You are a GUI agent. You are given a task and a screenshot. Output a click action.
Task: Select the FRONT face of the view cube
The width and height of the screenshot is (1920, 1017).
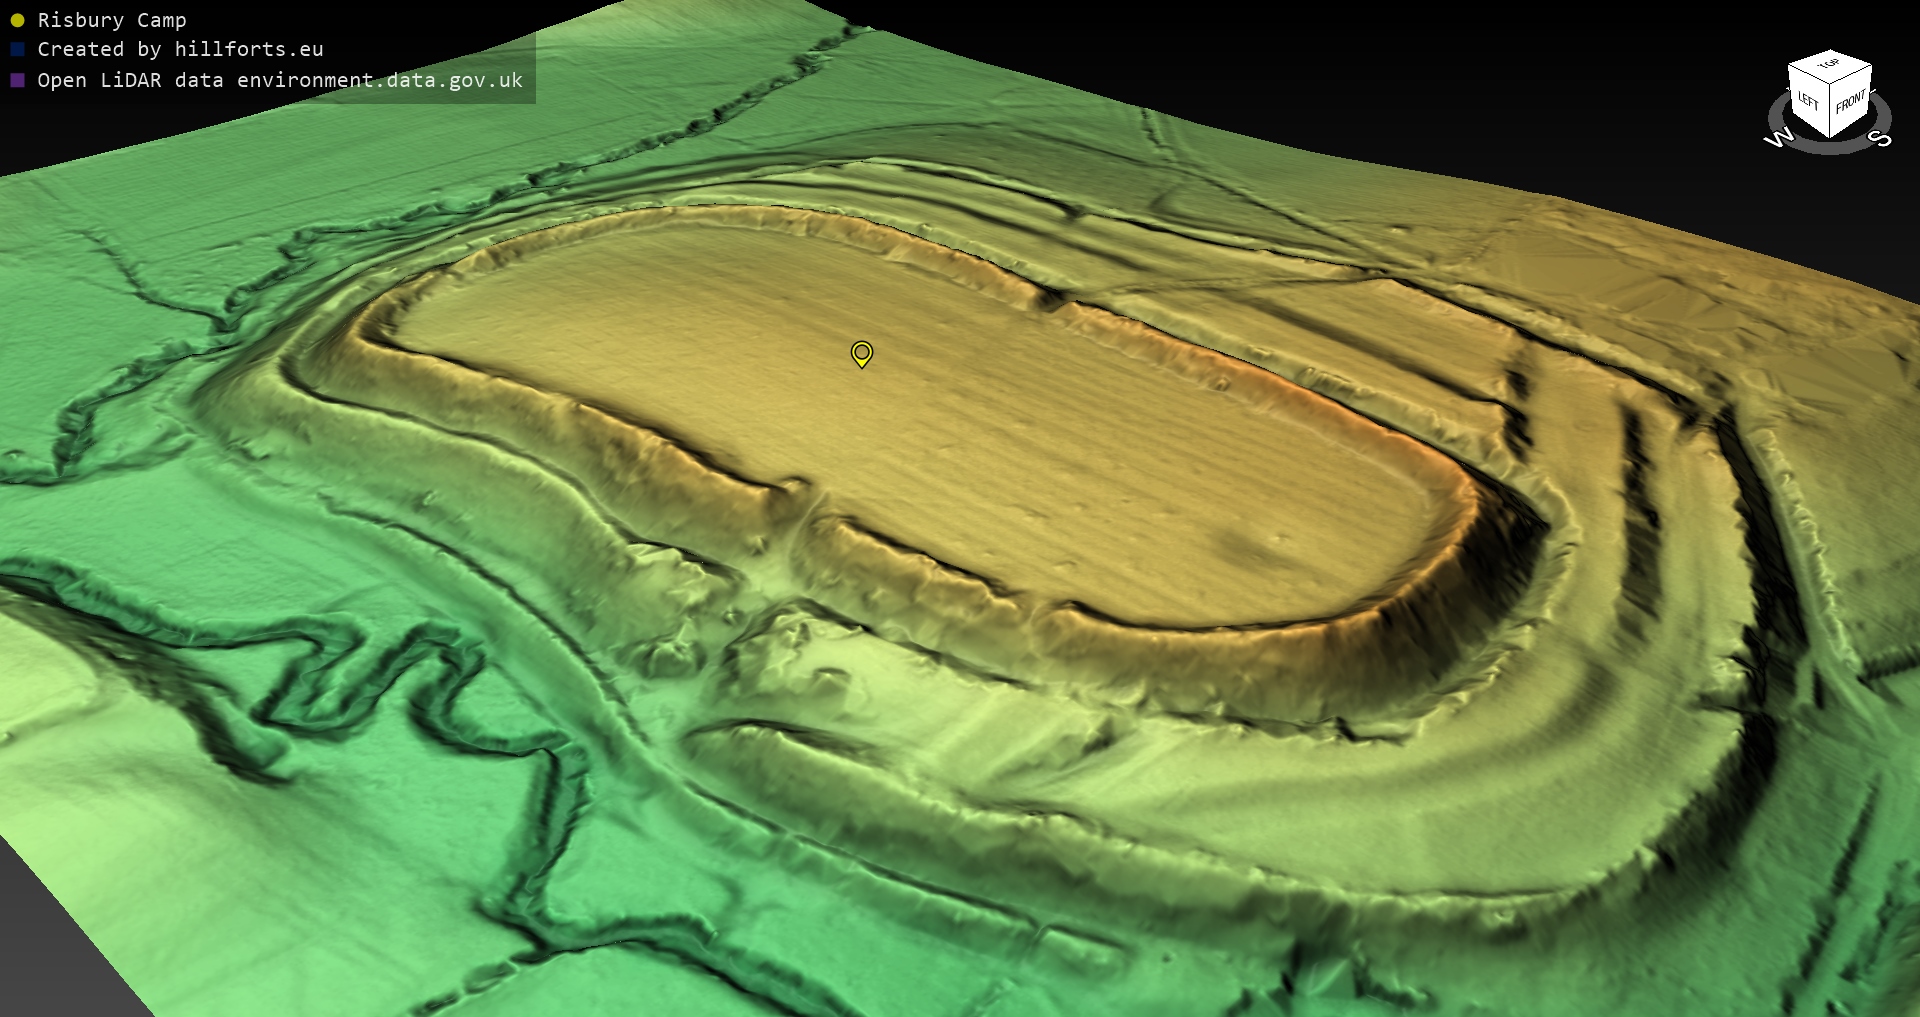pyautogui.click(x=1851, y=102)
